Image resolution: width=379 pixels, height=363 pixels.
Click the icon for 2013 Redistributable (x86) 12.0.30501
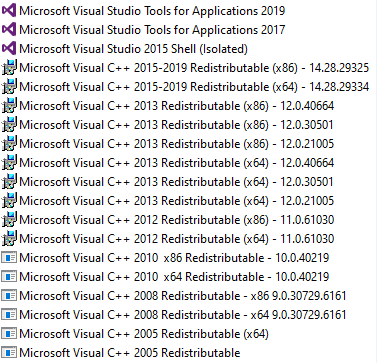coord(9,125)
